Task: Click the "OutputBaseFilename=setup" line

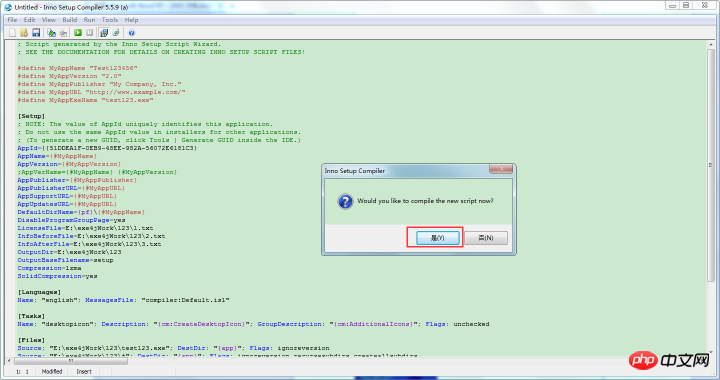Action: 65,260
